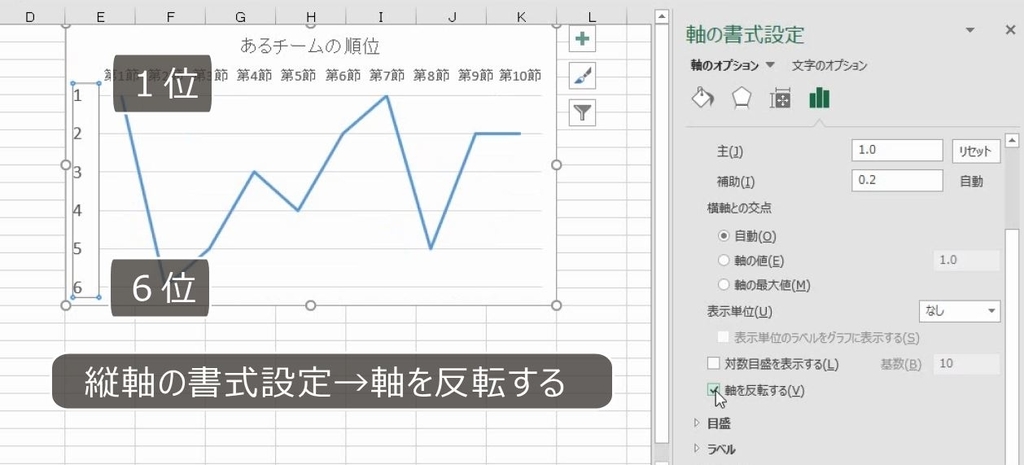Image resolution: width=1024 pixels, height=465 pixels.
Task: Click the pane scrollbar up arrow
Action: click(x=1012, y=140)
